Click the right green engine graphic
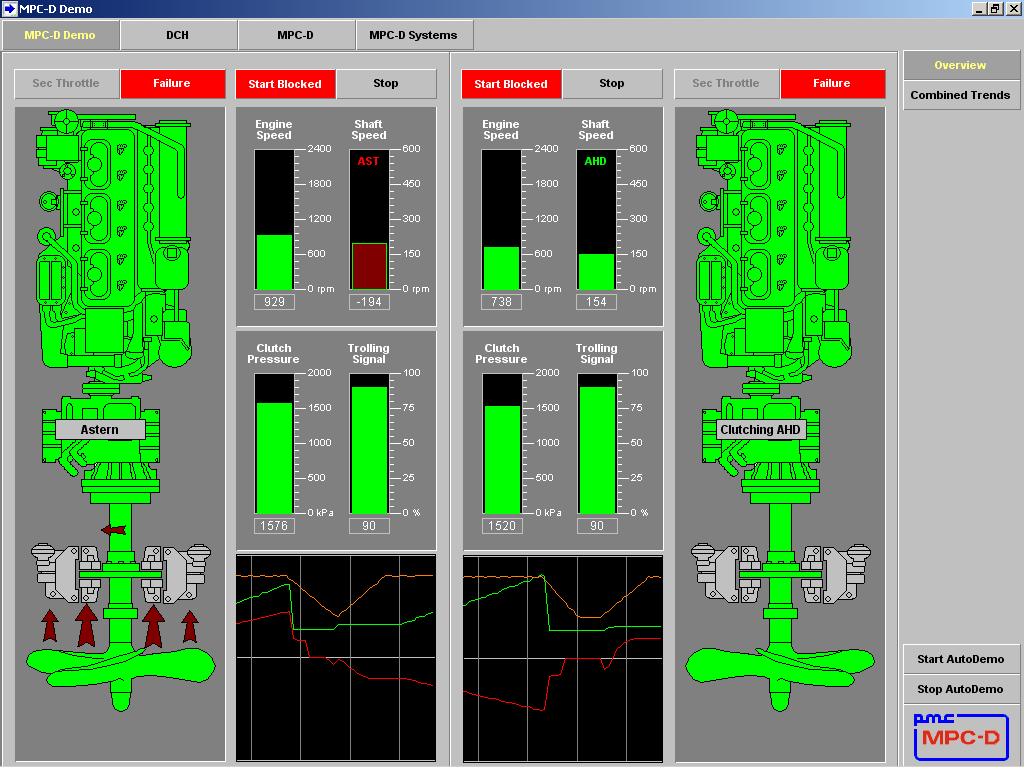1024x768 pixels. pos(775,245)
